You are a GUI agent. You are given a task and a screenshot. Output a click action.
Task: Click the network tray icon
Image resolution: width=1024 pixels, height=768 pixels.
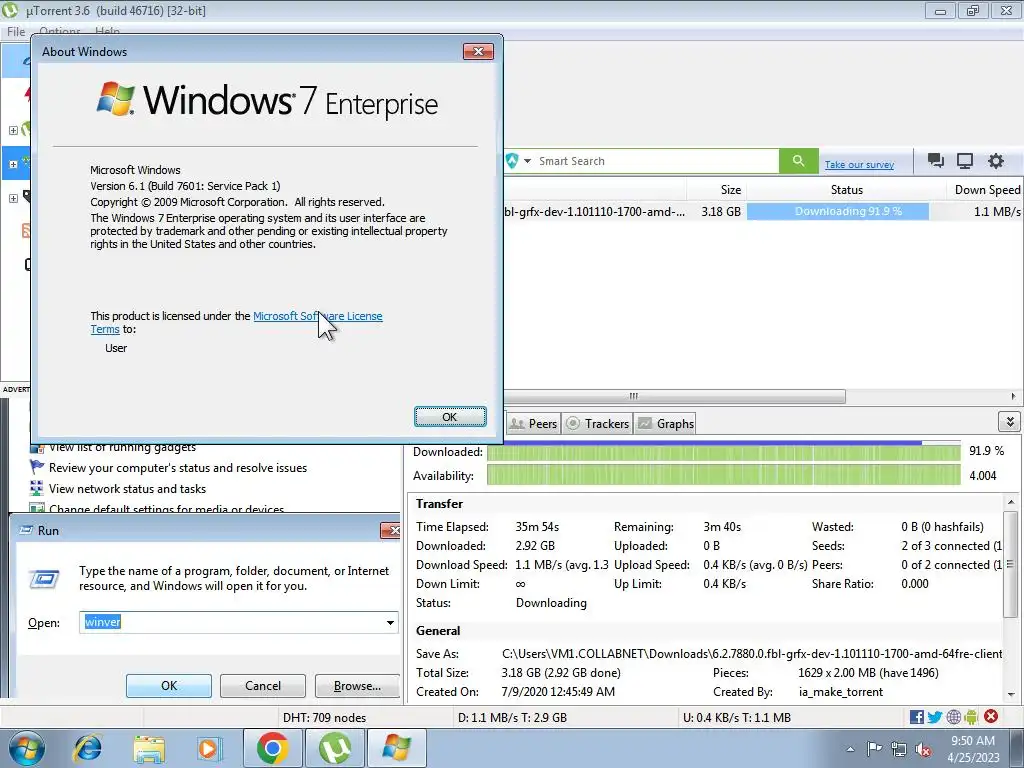[899, 749]
